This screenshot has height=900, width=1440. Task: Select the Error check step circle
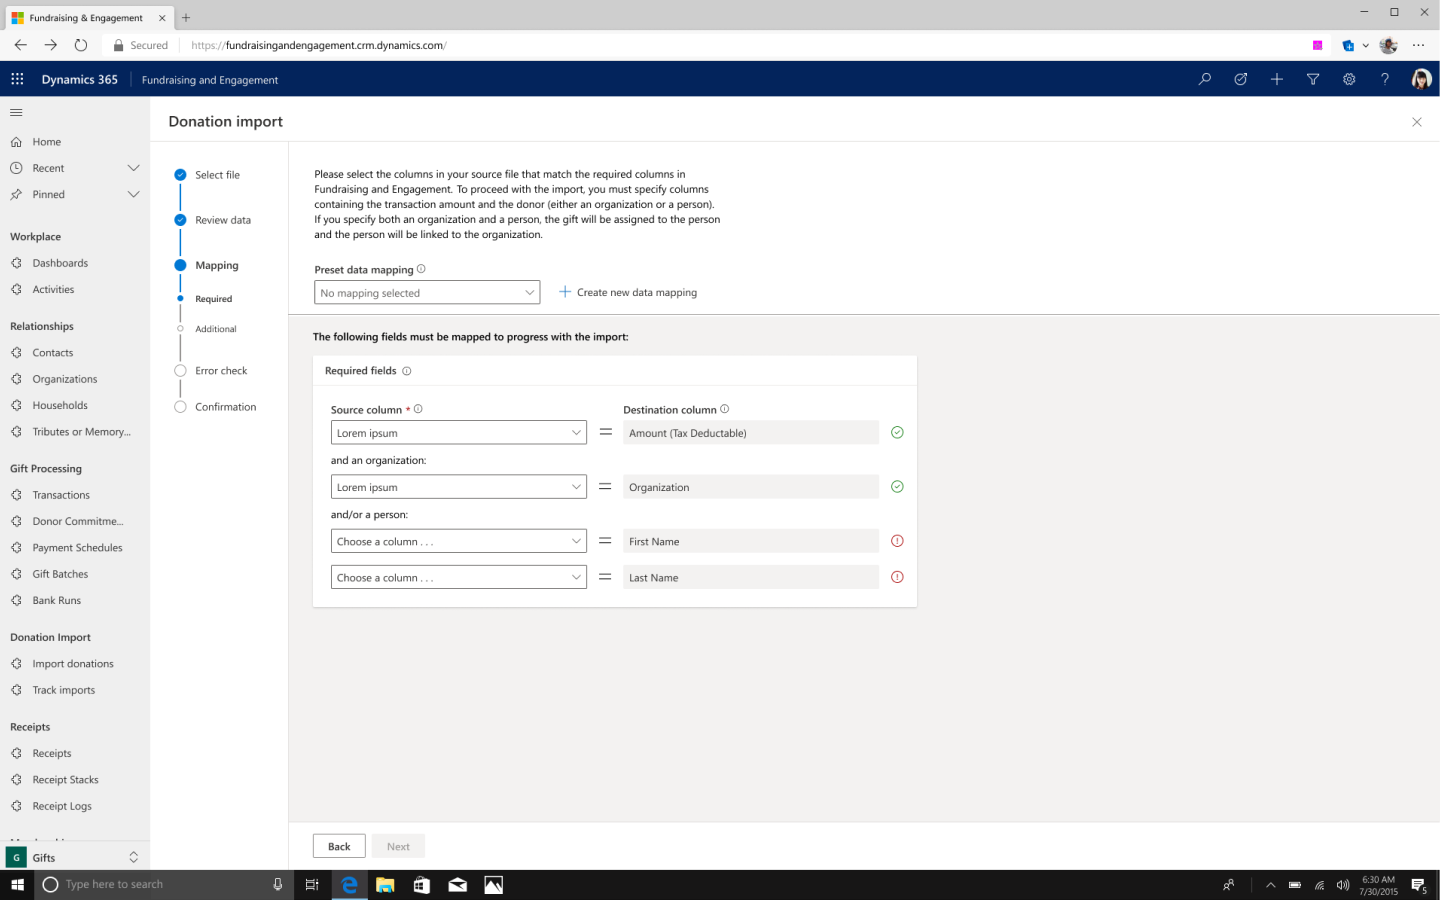[180, 371]
